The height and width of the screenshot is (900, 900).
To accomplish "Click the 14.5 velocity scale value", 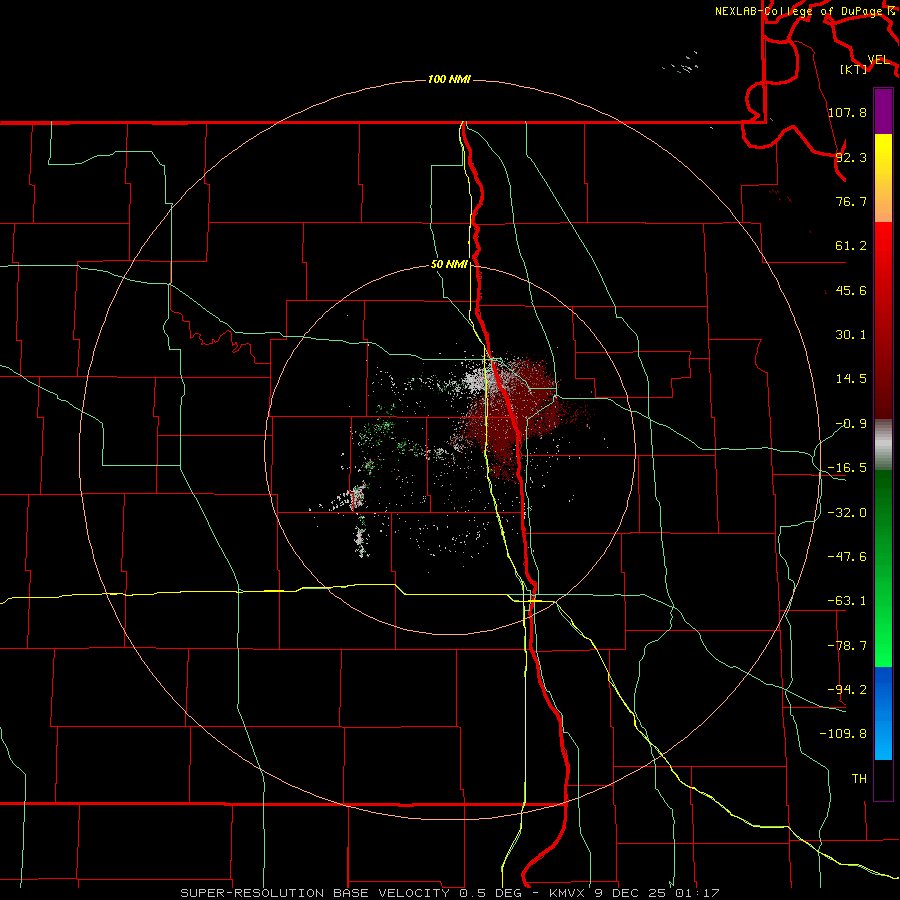I will (851, 379).
